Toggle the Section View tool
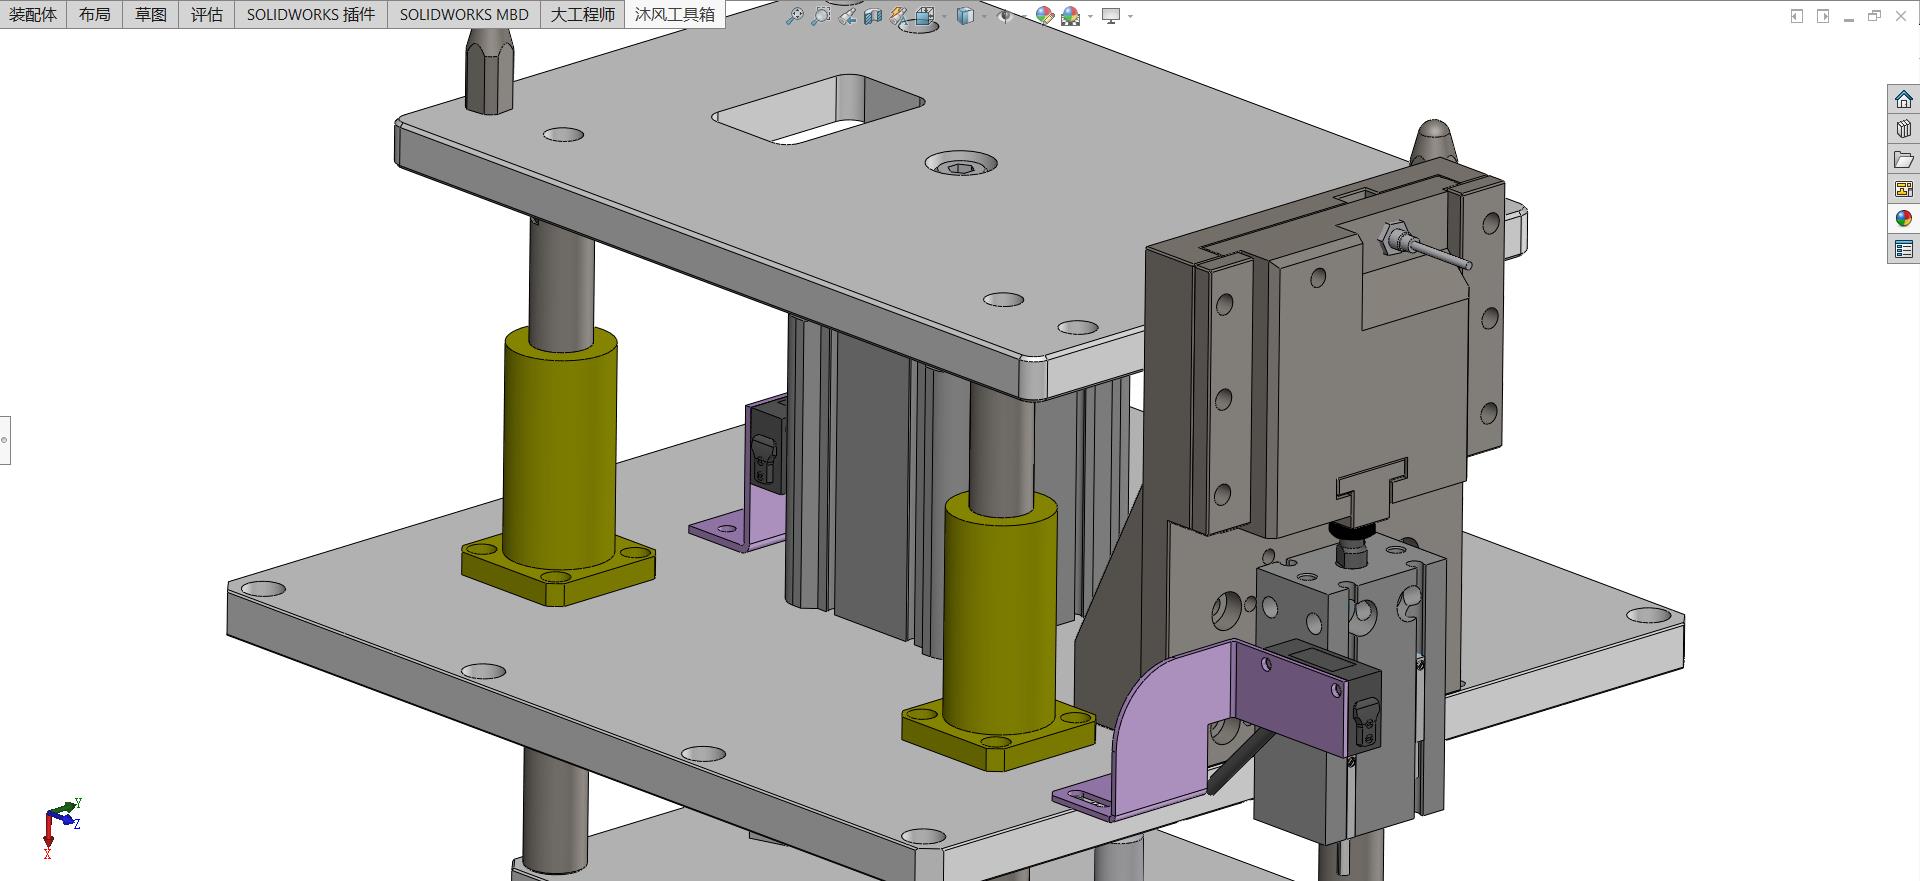 pos(873,16)
